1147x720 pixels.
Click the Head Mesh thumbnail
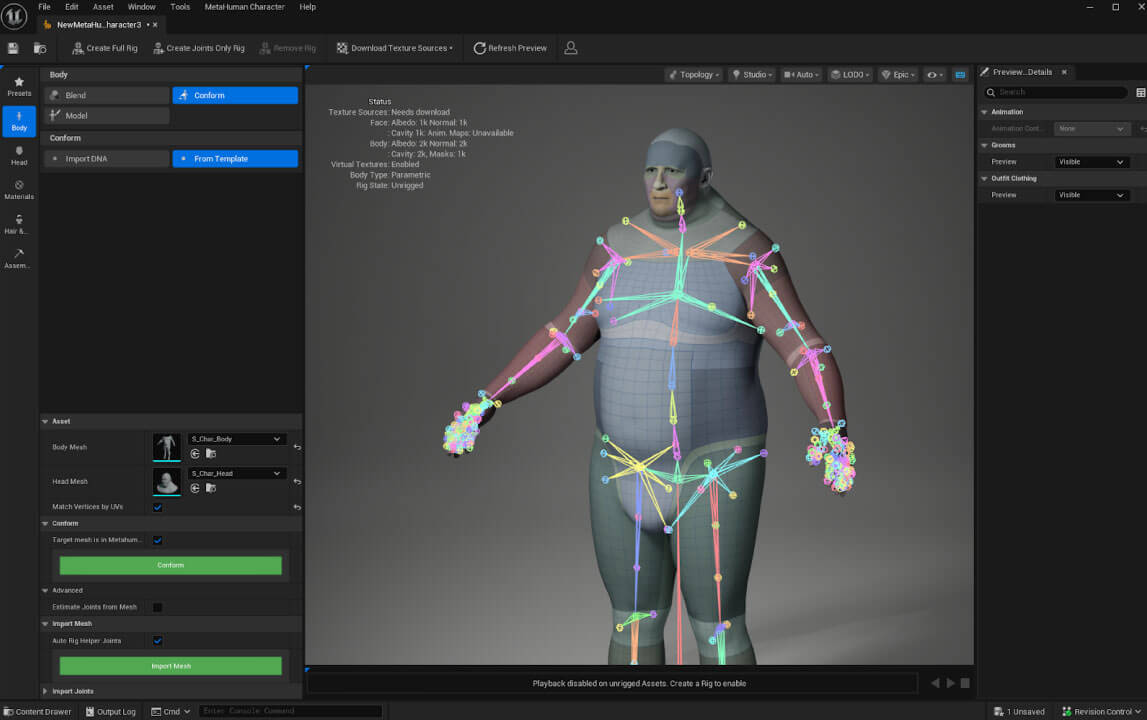tap(167, 481)
